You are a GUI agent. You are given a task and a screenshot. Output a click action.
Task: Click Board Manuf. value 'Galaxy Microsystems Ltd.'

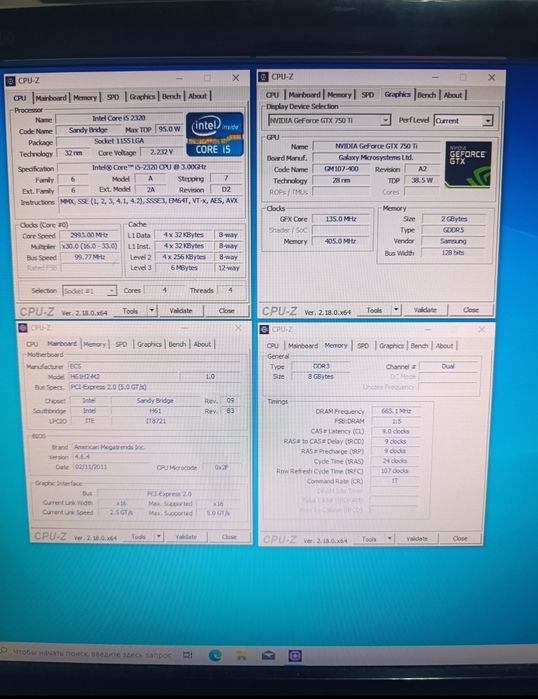point(377,157)
